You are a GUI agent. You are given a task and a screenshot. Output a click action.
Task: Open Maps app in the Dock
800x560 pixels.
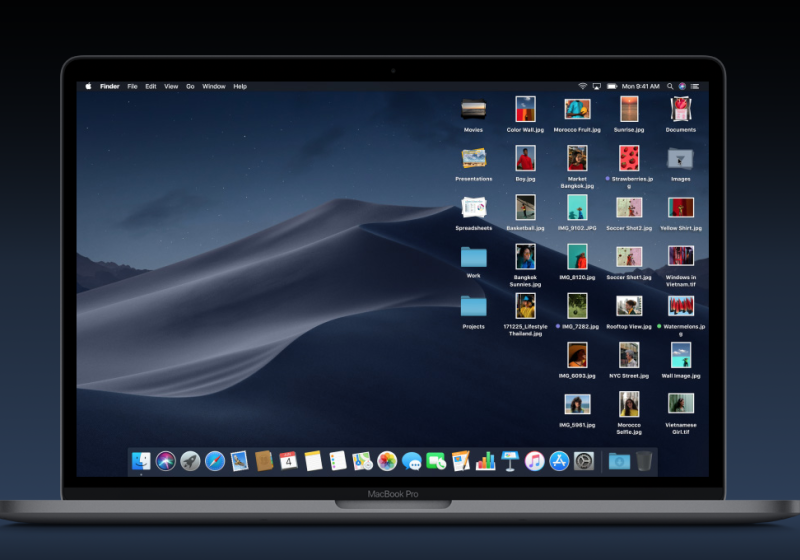pos(362,461)
